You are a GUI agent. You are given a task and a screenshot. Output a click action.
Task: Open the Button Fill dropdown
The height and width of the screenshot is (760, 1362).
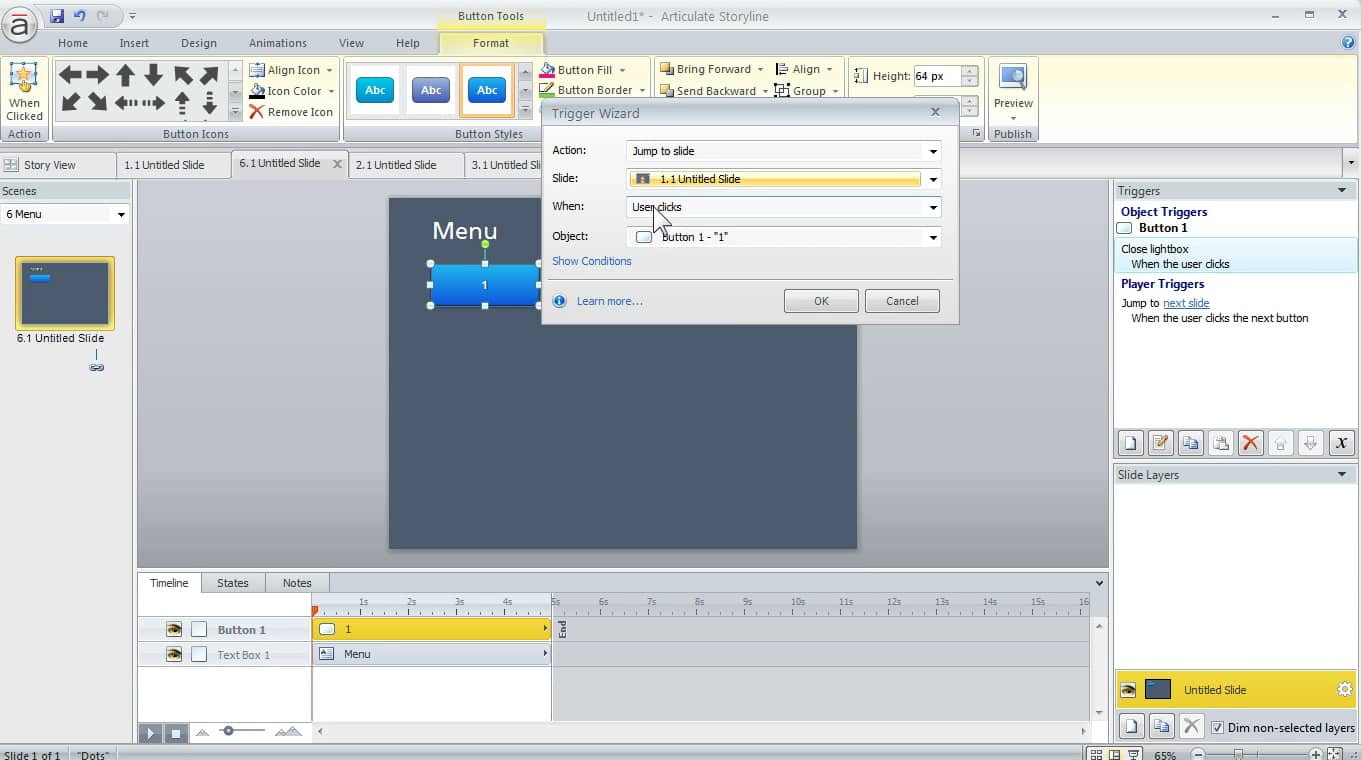click(622, 70)
